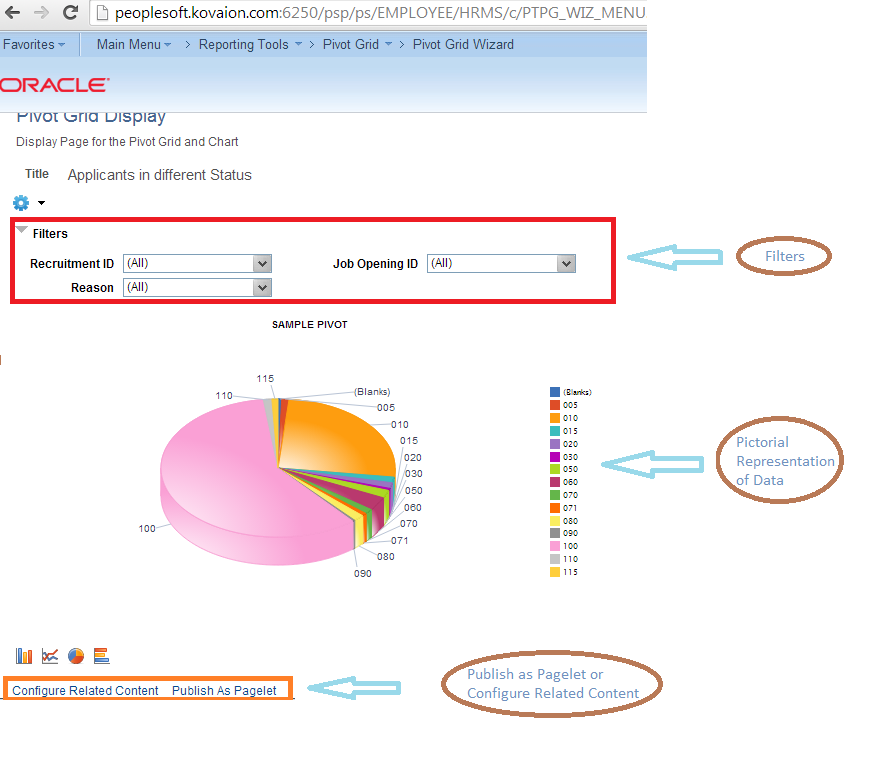884x764 pixels.
Task: Open the Reason dropdown
Action: (261, 287)
